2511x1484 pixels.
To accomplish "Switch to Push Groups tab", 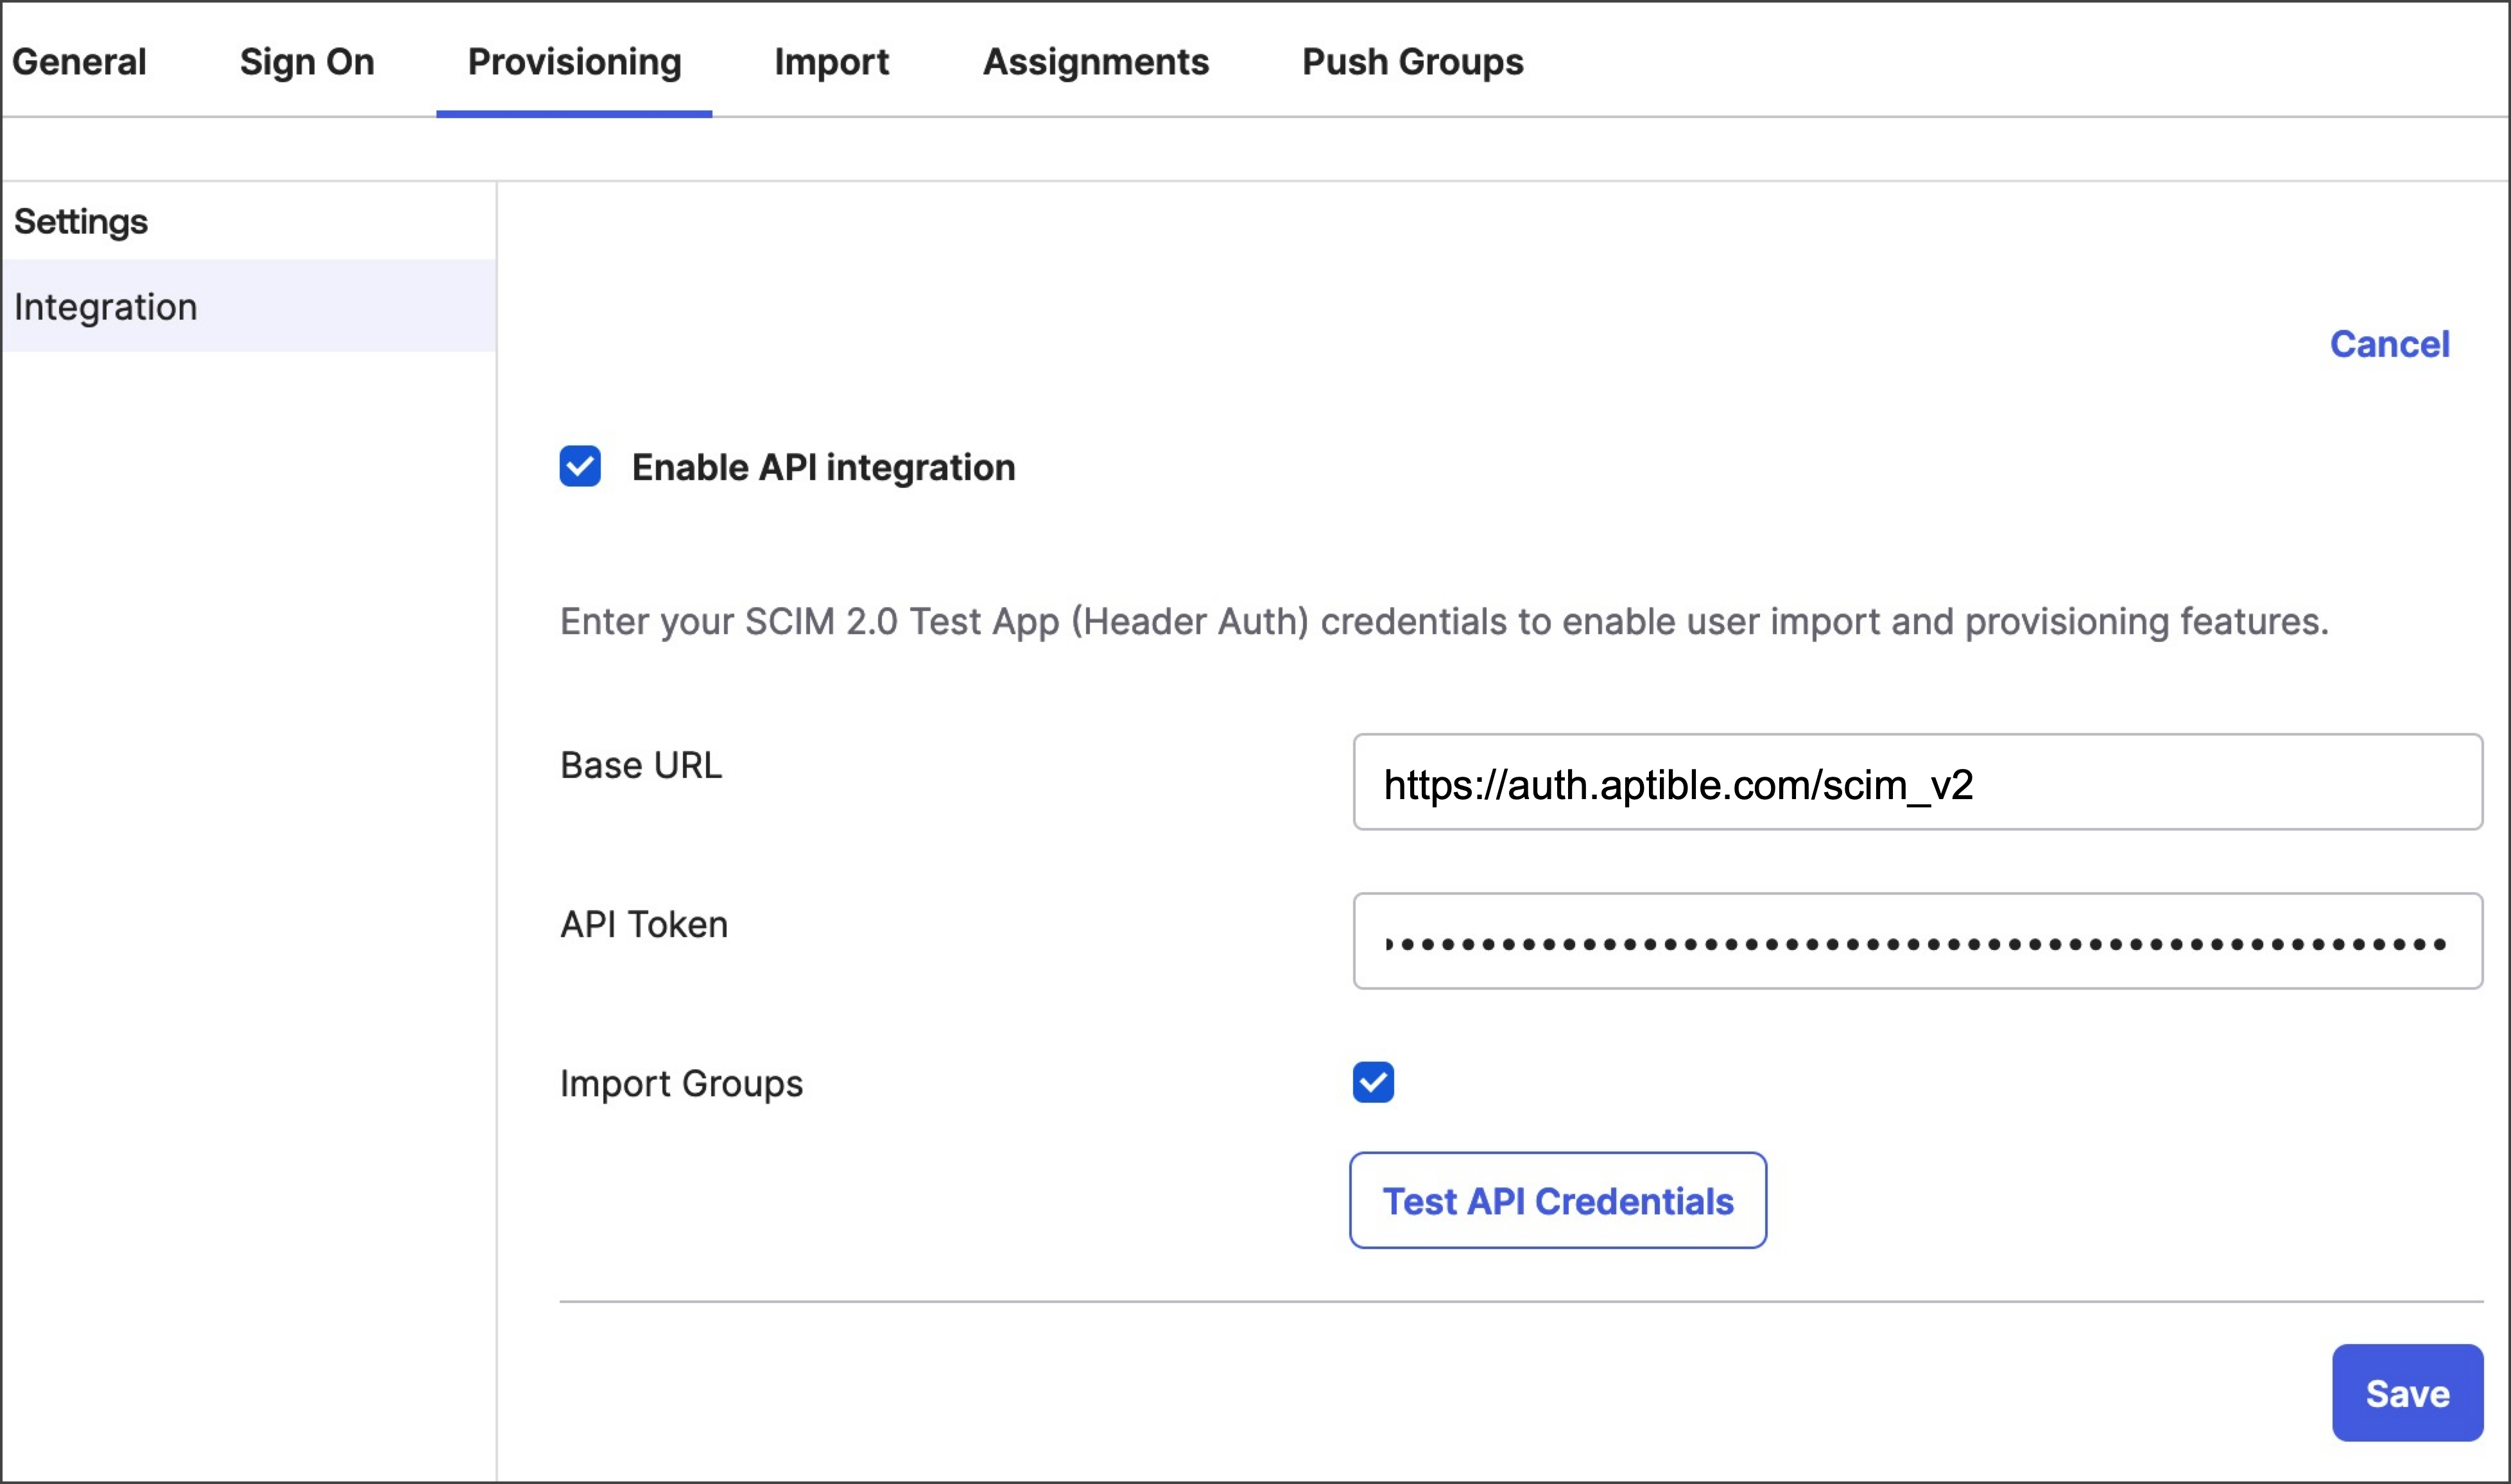I will coord(1412,62).
